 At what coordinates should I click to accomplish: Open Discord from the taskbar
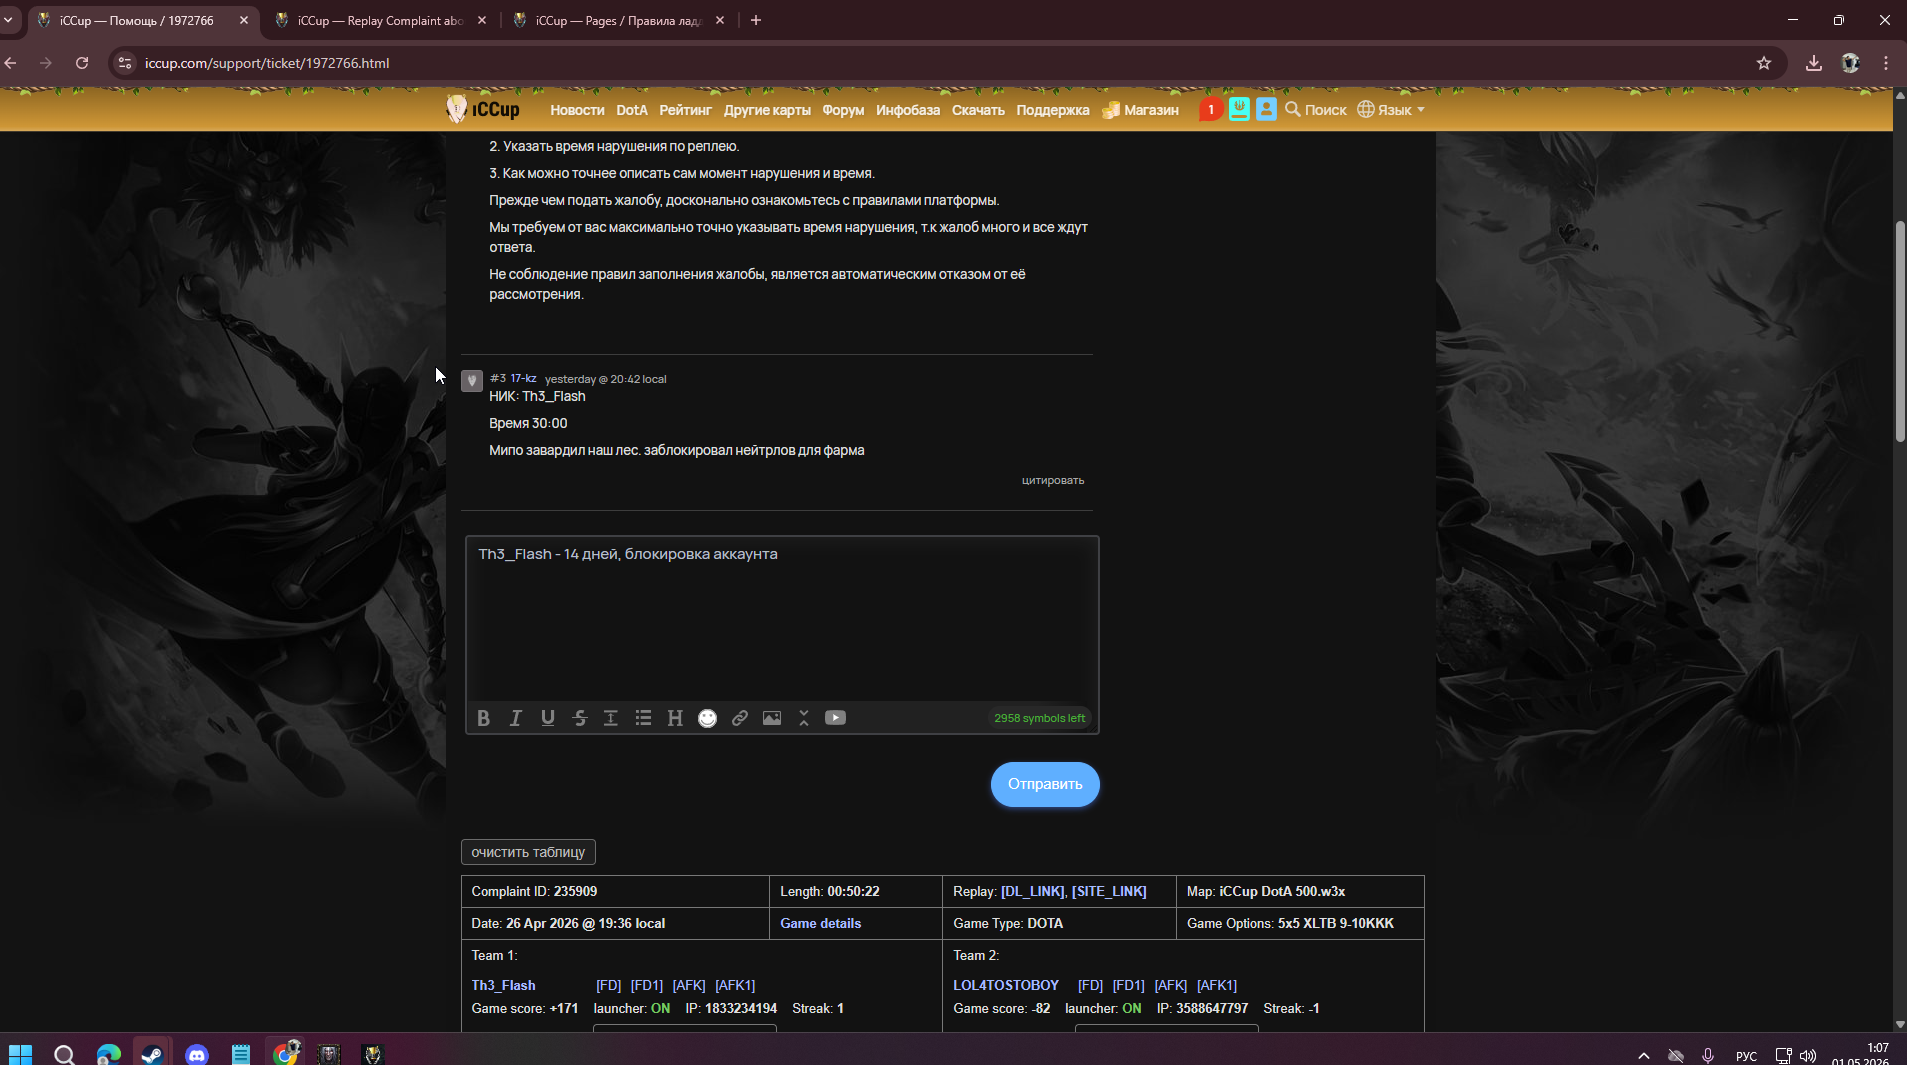point(197,1054)
